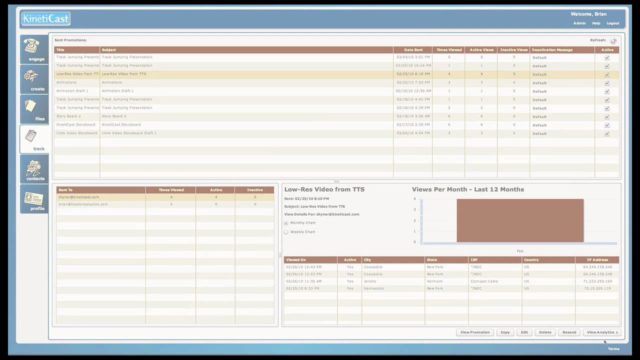Click the brown bar in monthly chart

tap(520, 220)
